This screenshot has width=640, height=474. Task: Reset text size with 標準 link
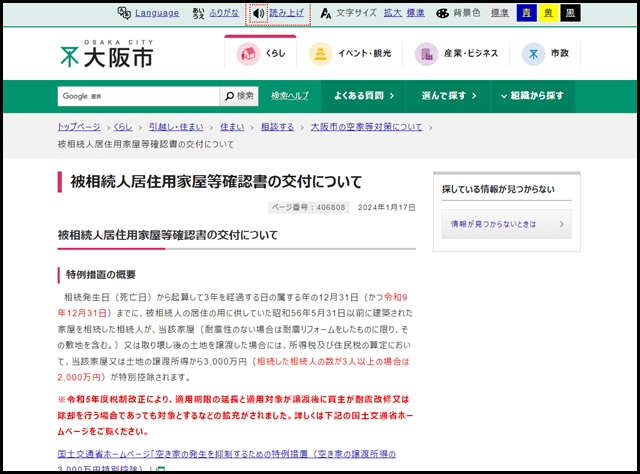(x=416, y=13)
